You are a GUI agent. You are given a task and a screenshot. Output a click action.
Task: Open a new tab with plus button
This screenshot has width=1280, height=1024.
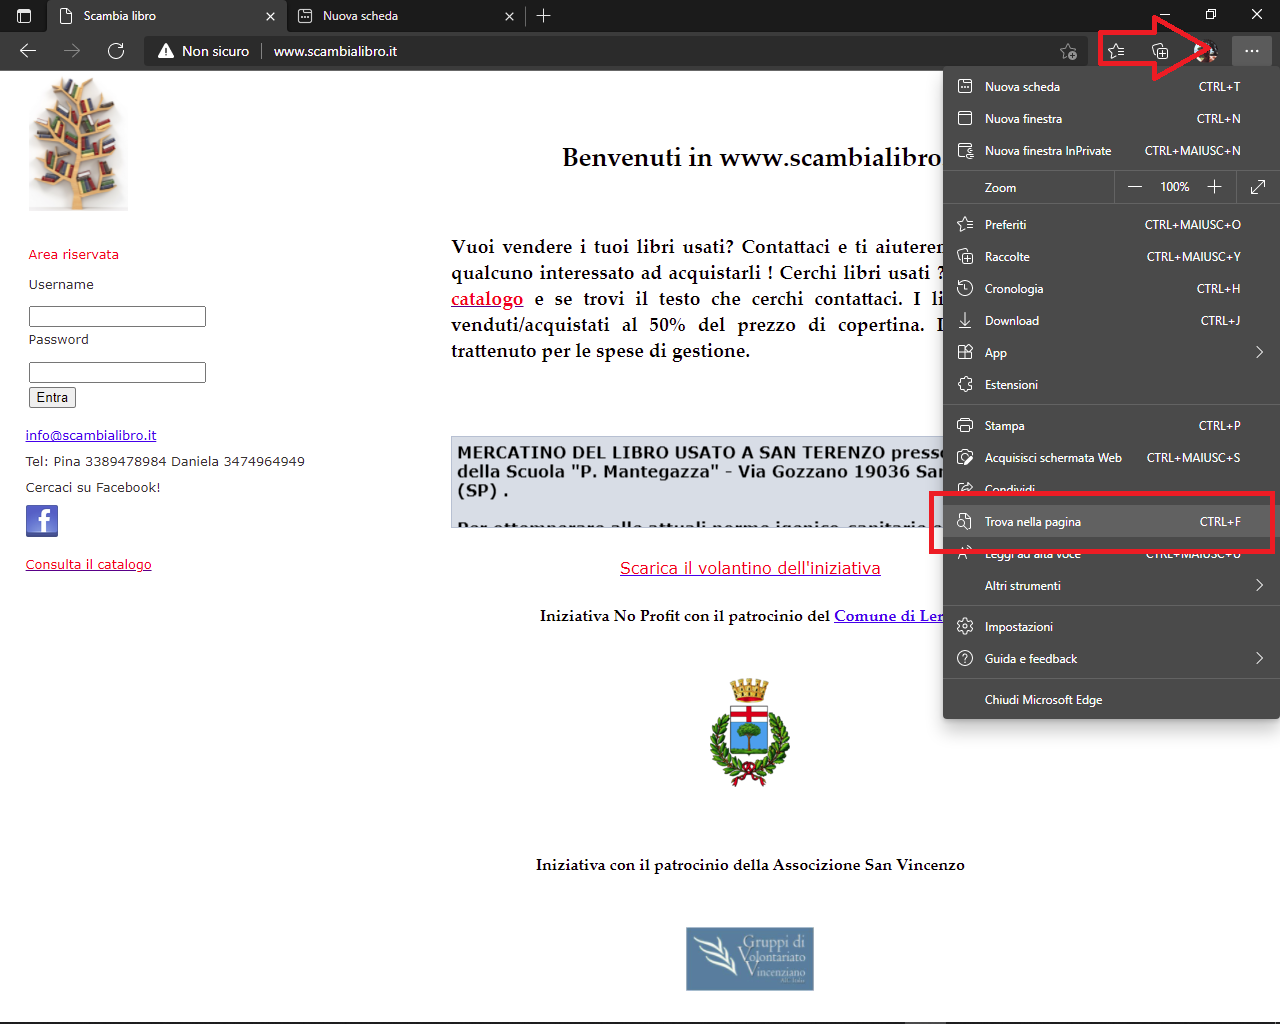543,16
